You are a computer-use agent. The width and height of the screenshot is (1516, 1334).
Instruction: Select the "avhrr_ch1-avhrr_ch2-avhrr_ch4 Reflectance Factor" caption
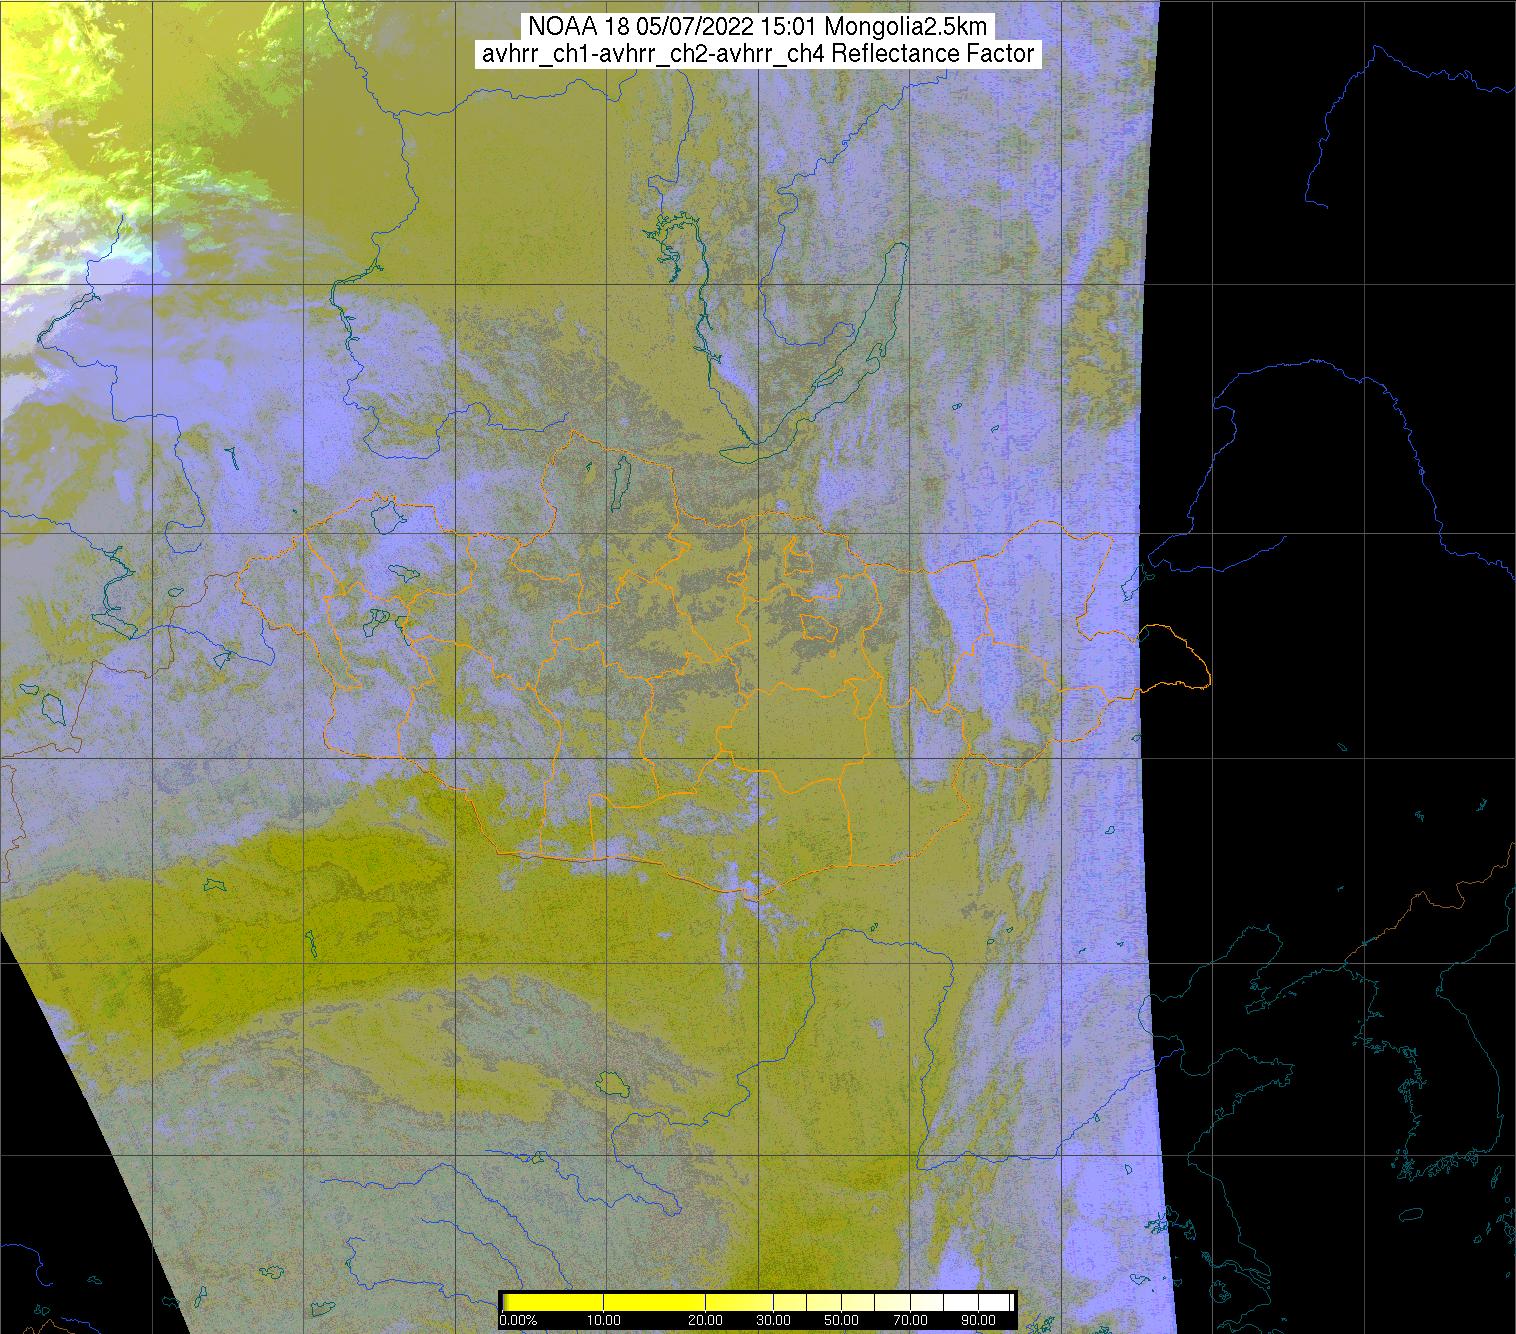(758, 54)
